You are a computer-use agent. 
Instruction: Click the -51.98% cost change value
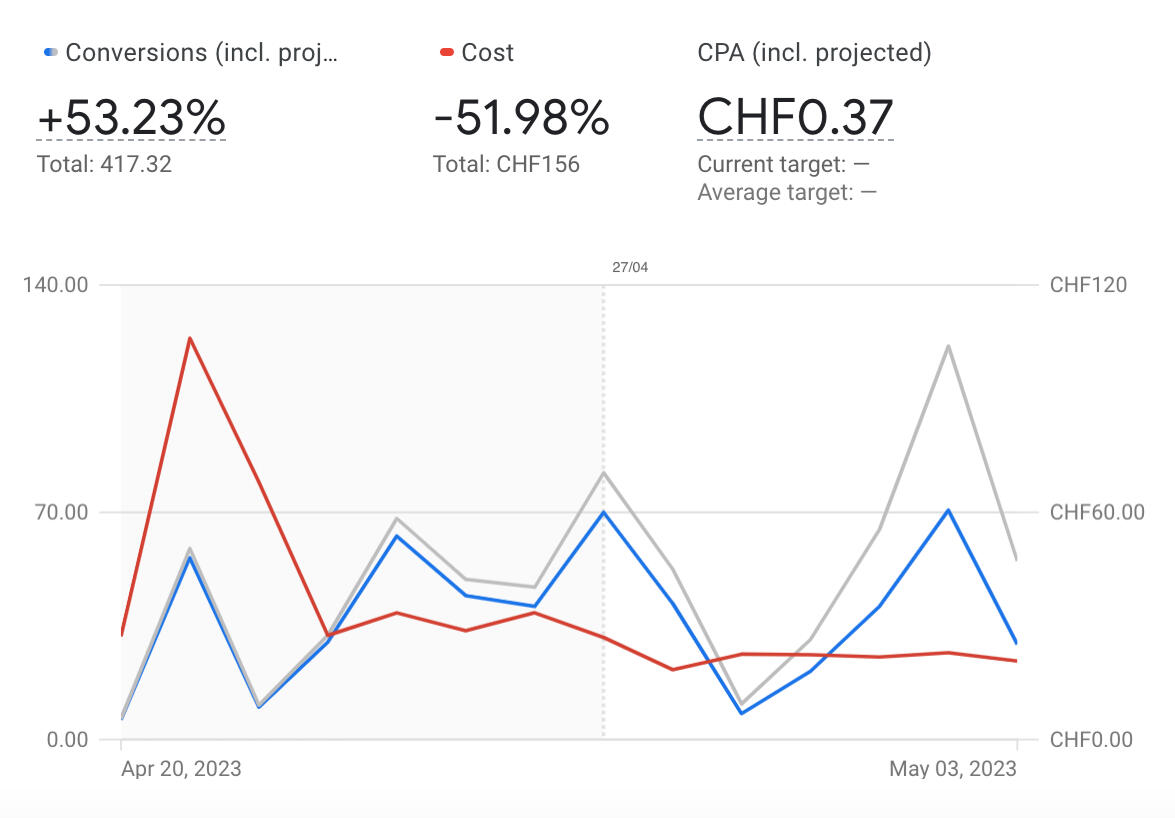click(x=521, y=118)
